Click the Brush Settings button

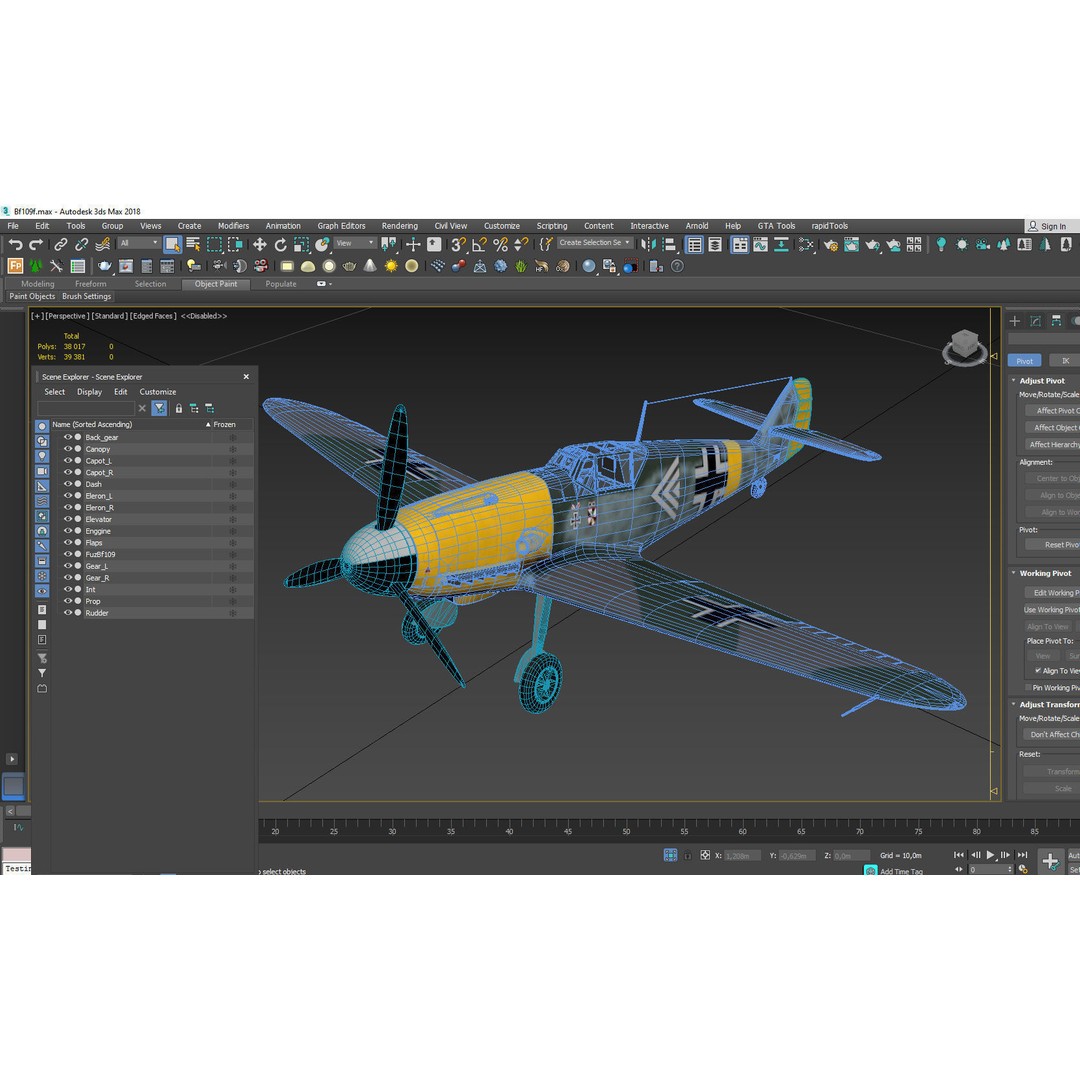(86, 296)
